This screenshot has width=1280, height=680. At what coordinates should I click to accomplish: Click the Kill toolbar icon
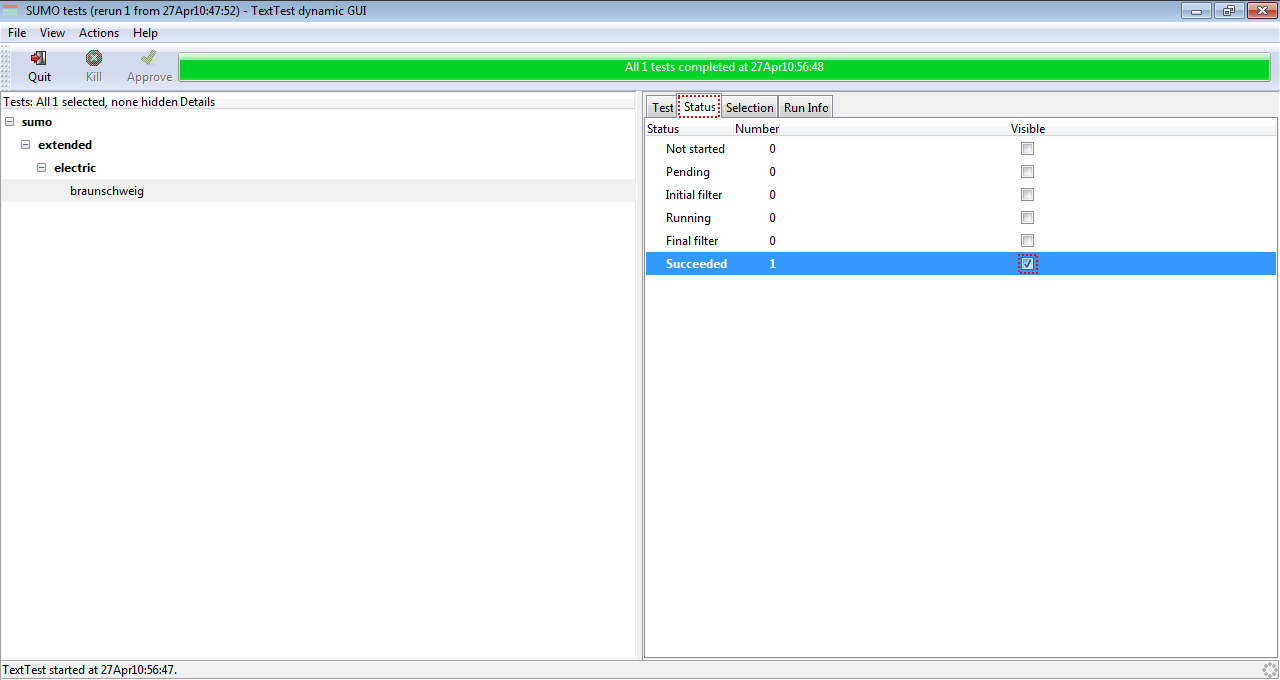(x=94, y=59)
